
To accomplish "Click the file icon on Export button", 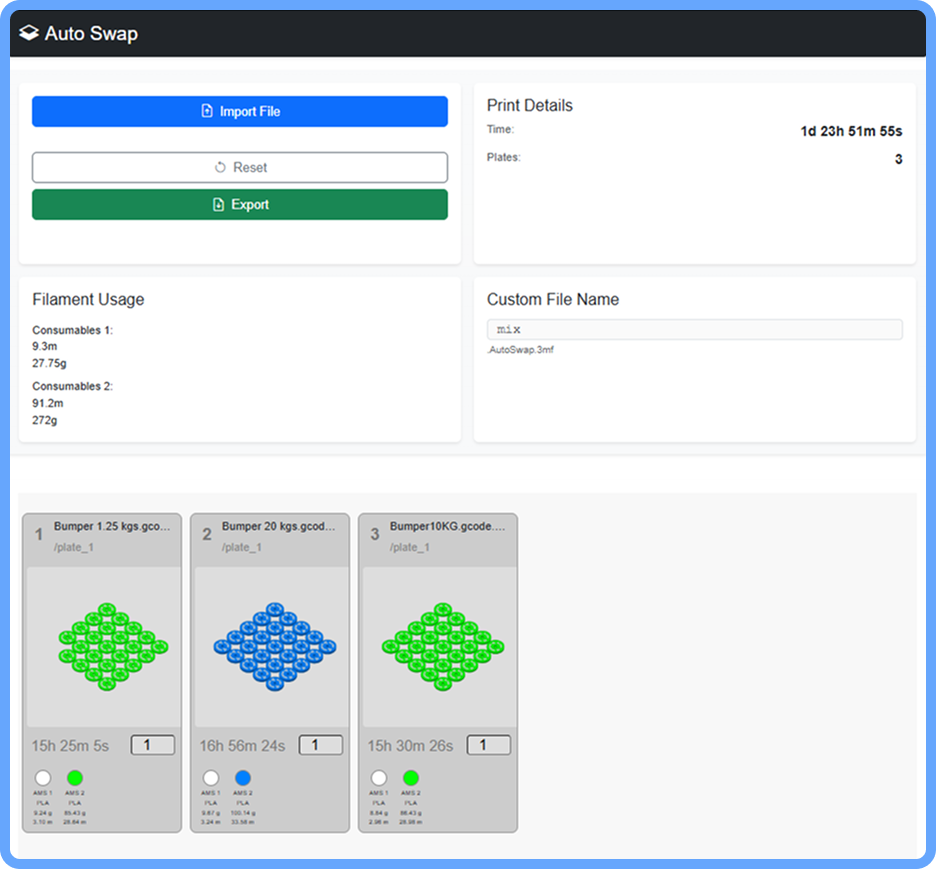I will 218,205.
